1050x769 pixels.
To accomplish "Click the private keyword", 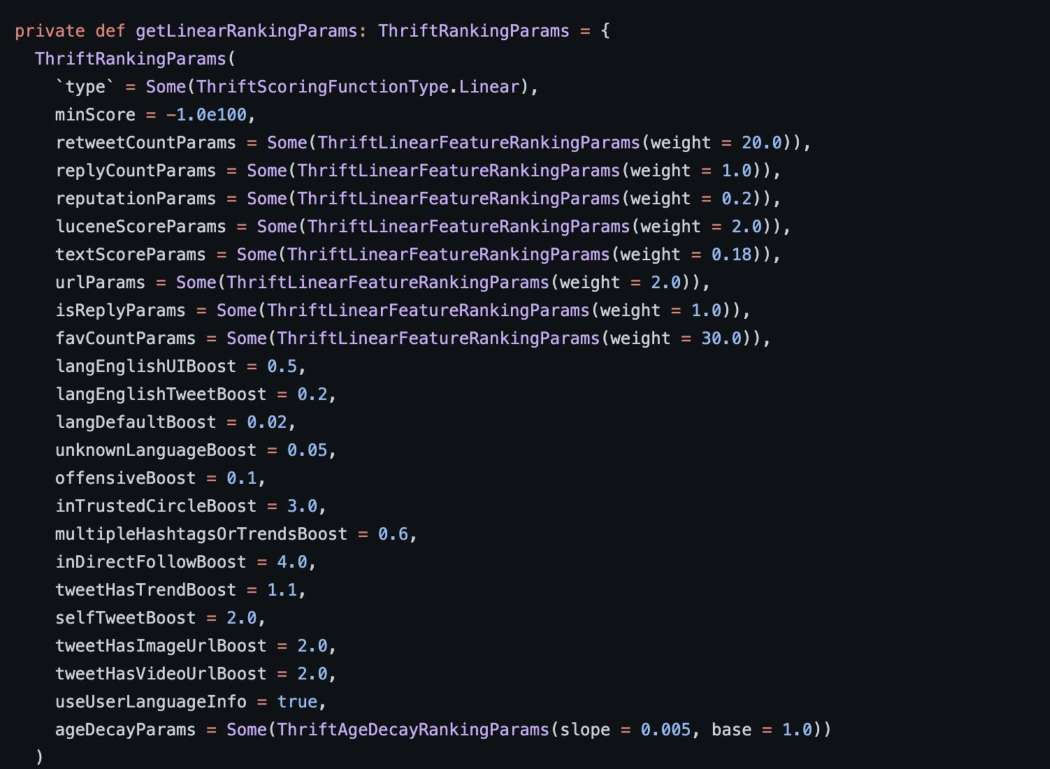I will pos(49,31).
